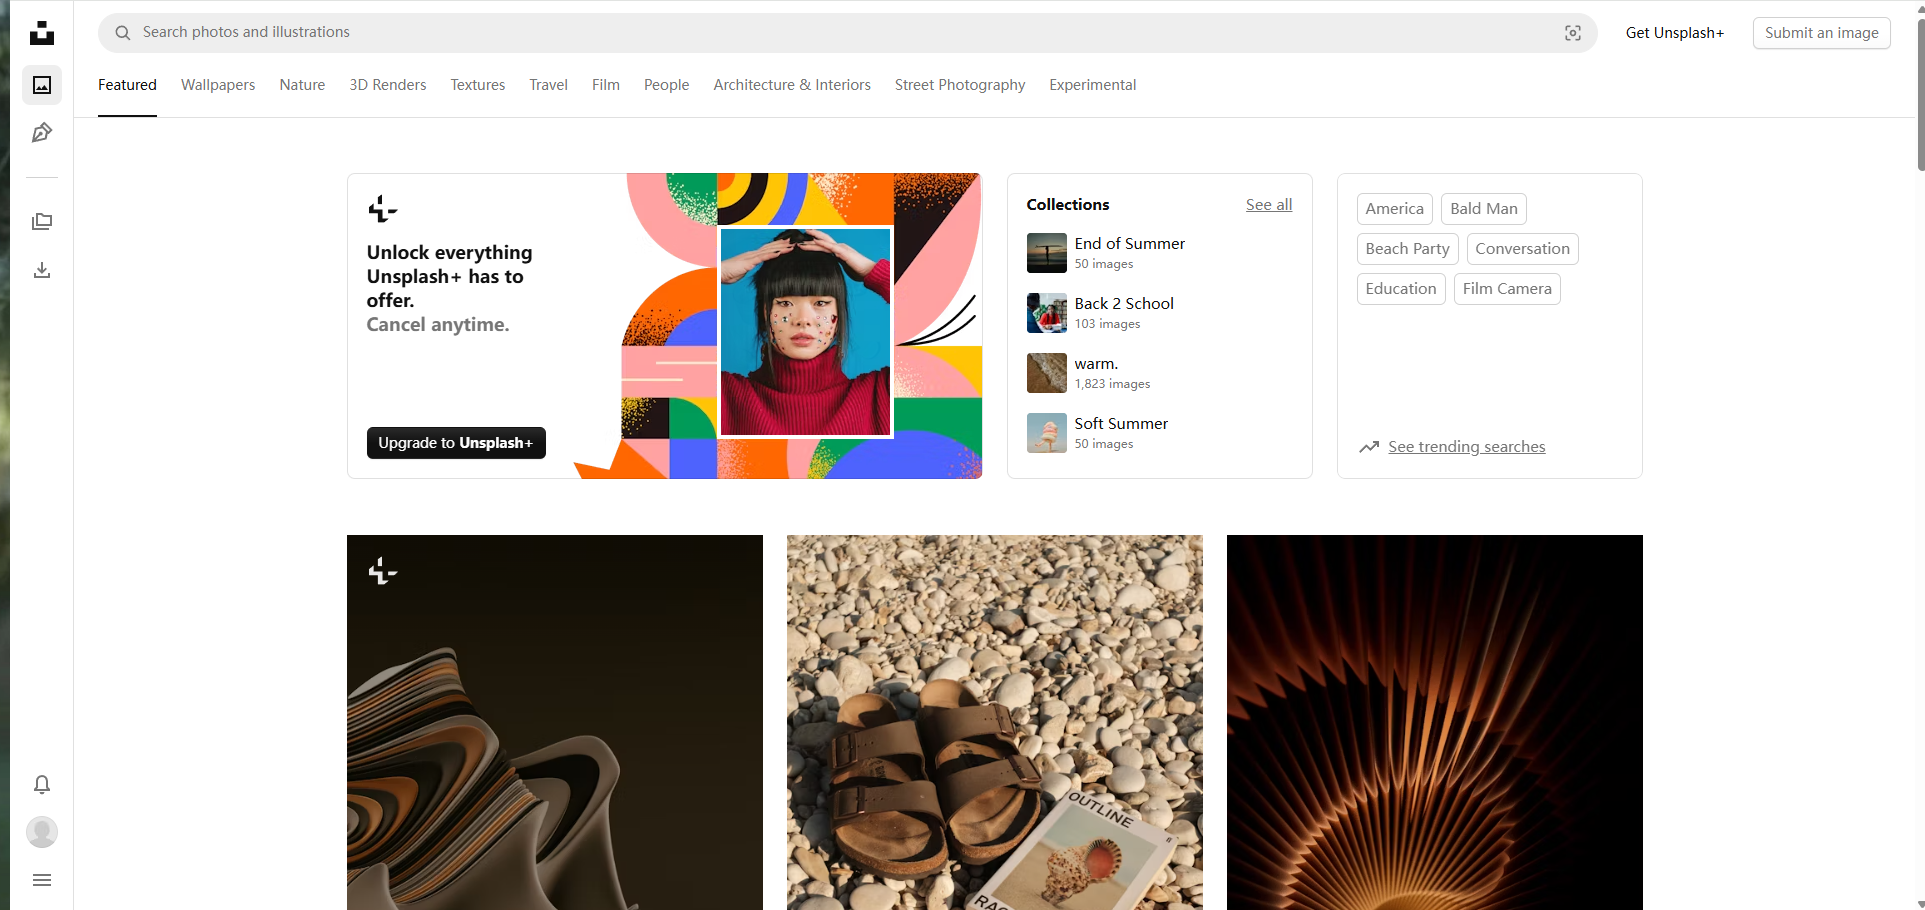
Task: Open the Illustrations pen icon in sidebar
Action: click(x=42, y=132)
